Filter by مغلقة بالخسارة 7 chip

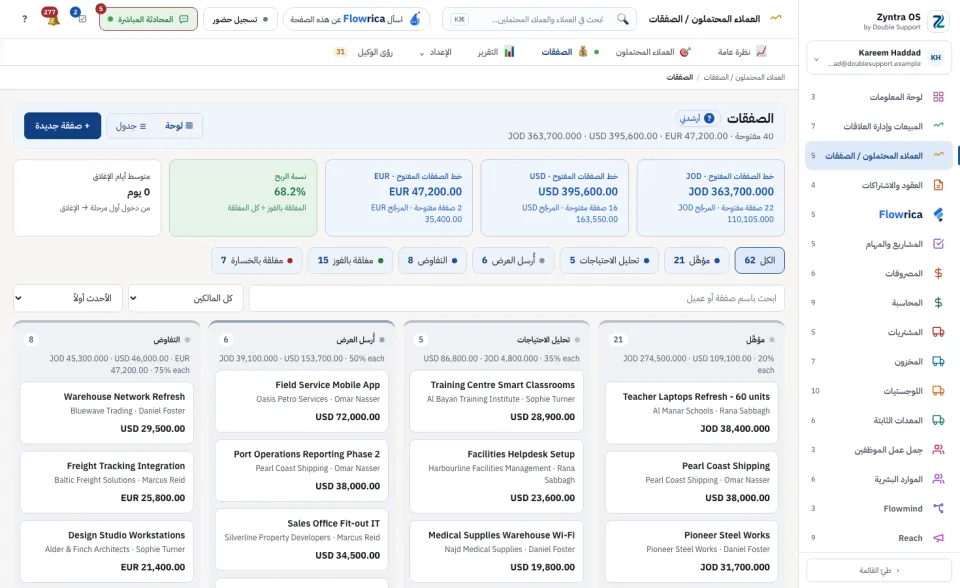click(257, 260)
